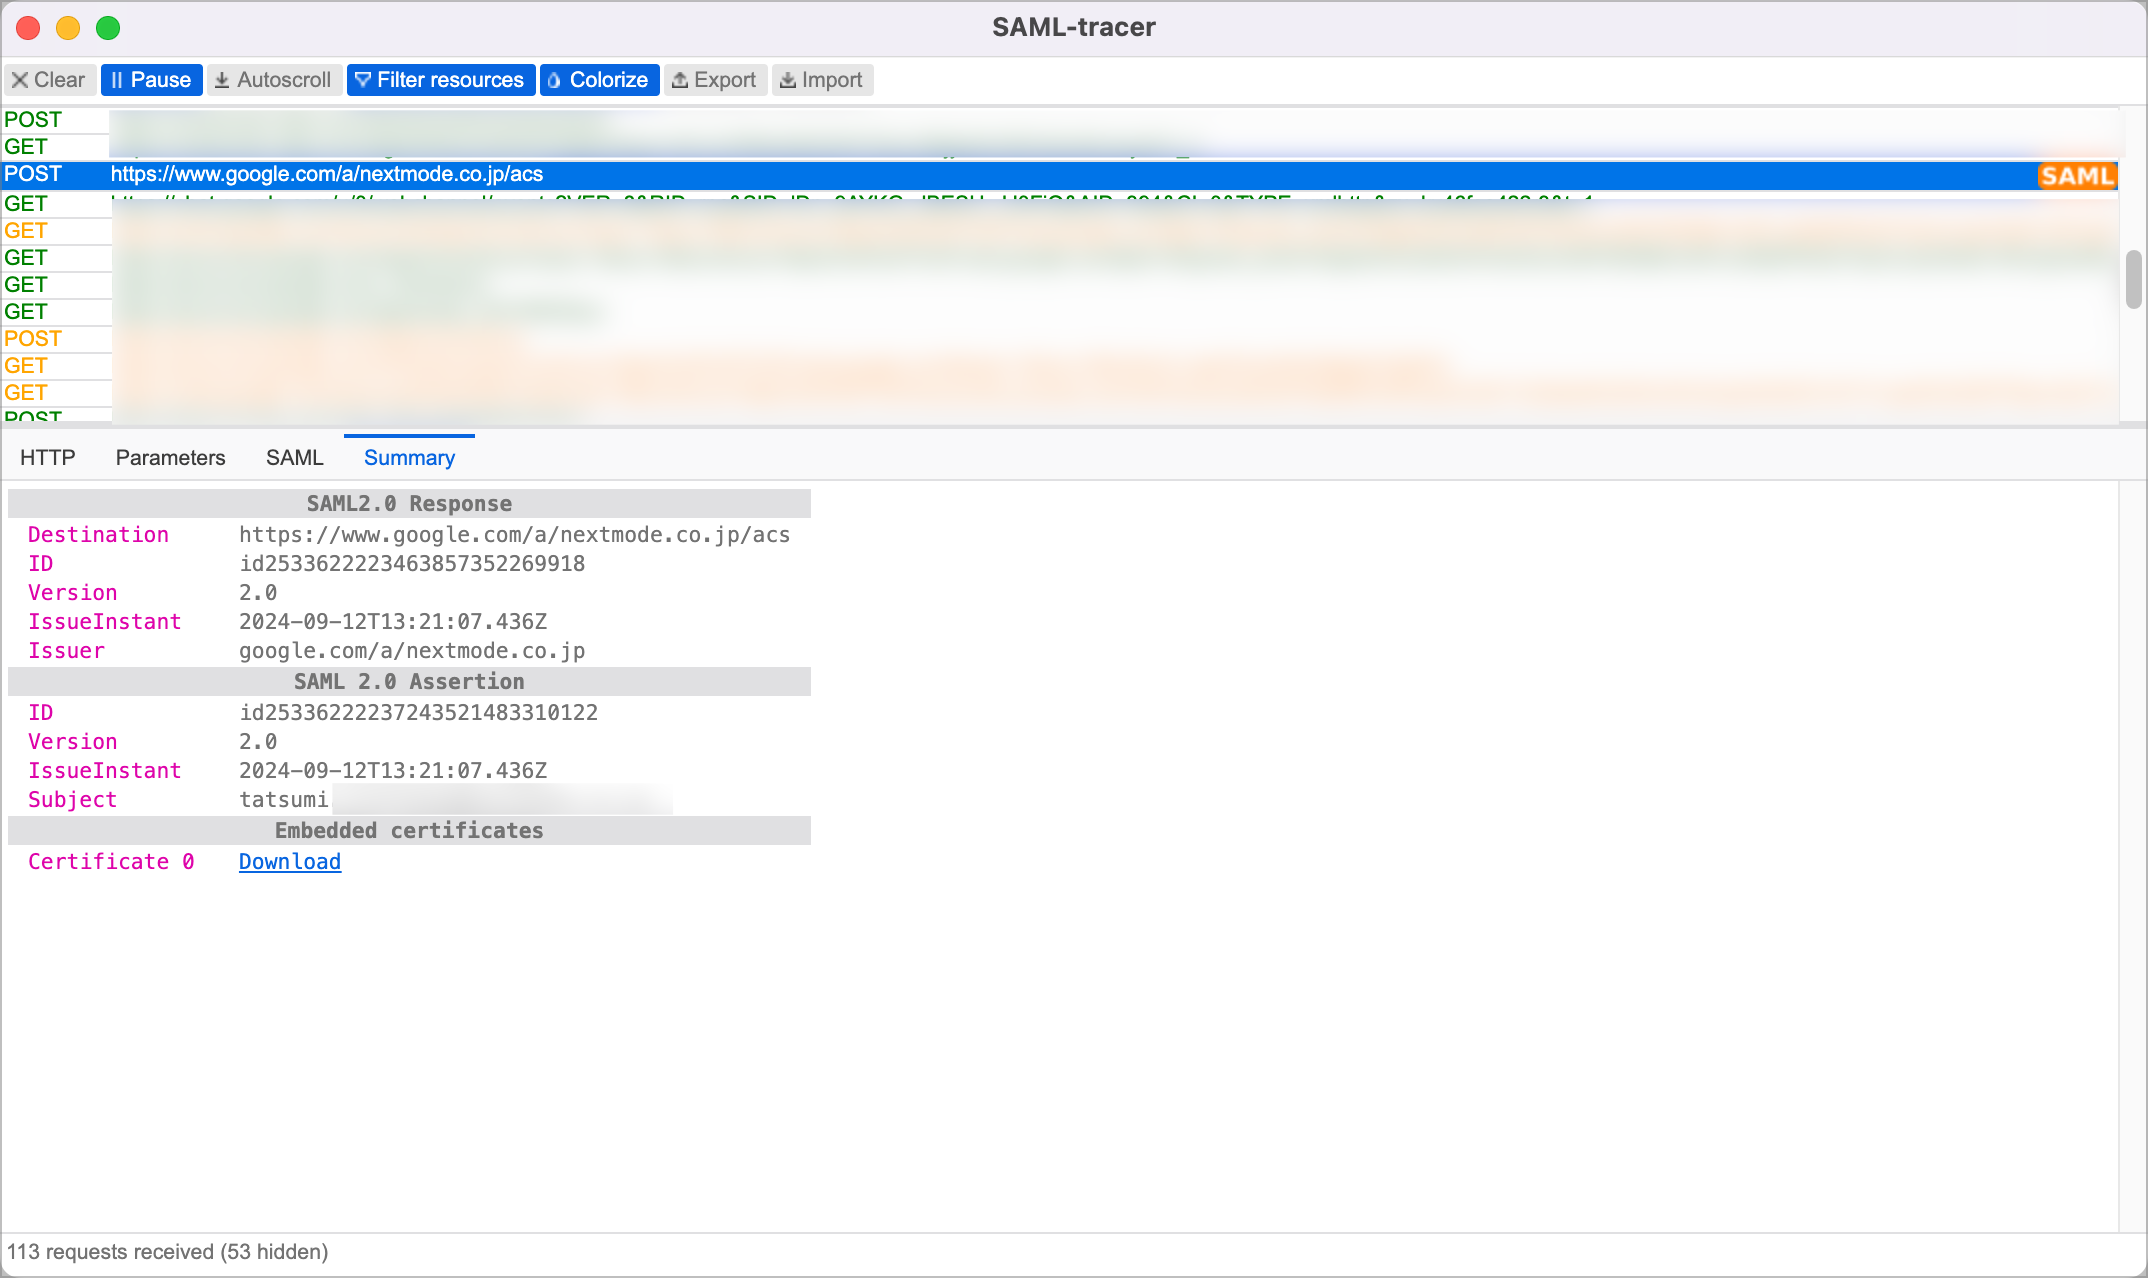Toggle Colorize on the request list
This screenshot has width=2148, height=1278.
(x=599, y=79)
